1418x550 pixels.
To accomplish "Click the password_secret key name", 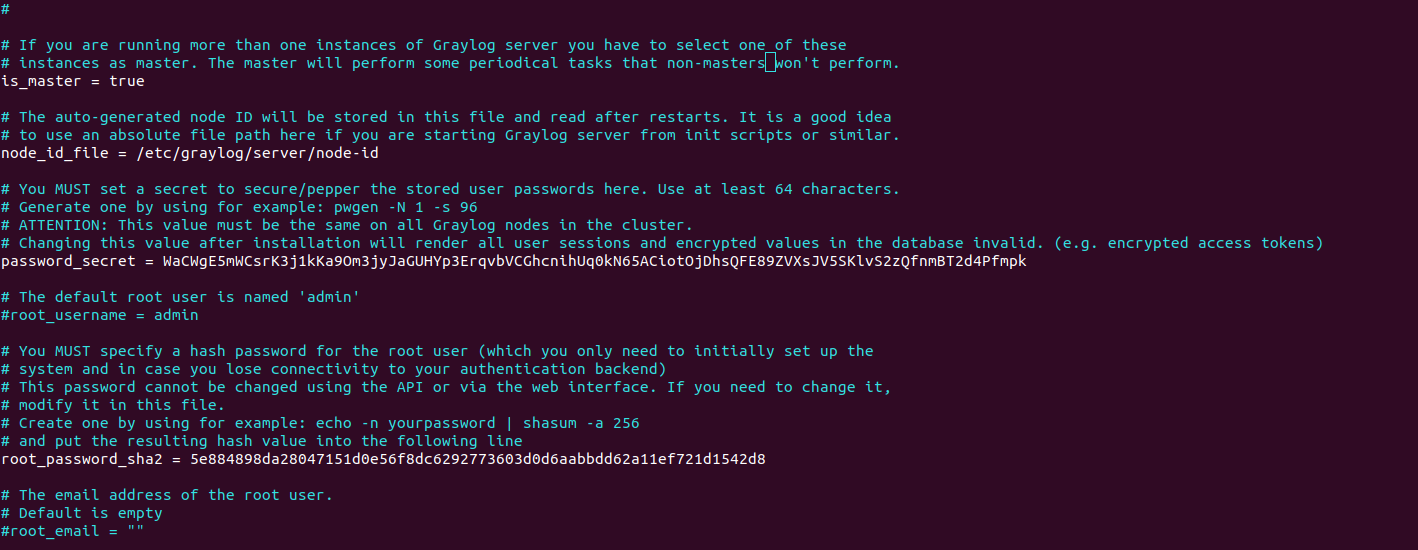I will click(69, 261).
